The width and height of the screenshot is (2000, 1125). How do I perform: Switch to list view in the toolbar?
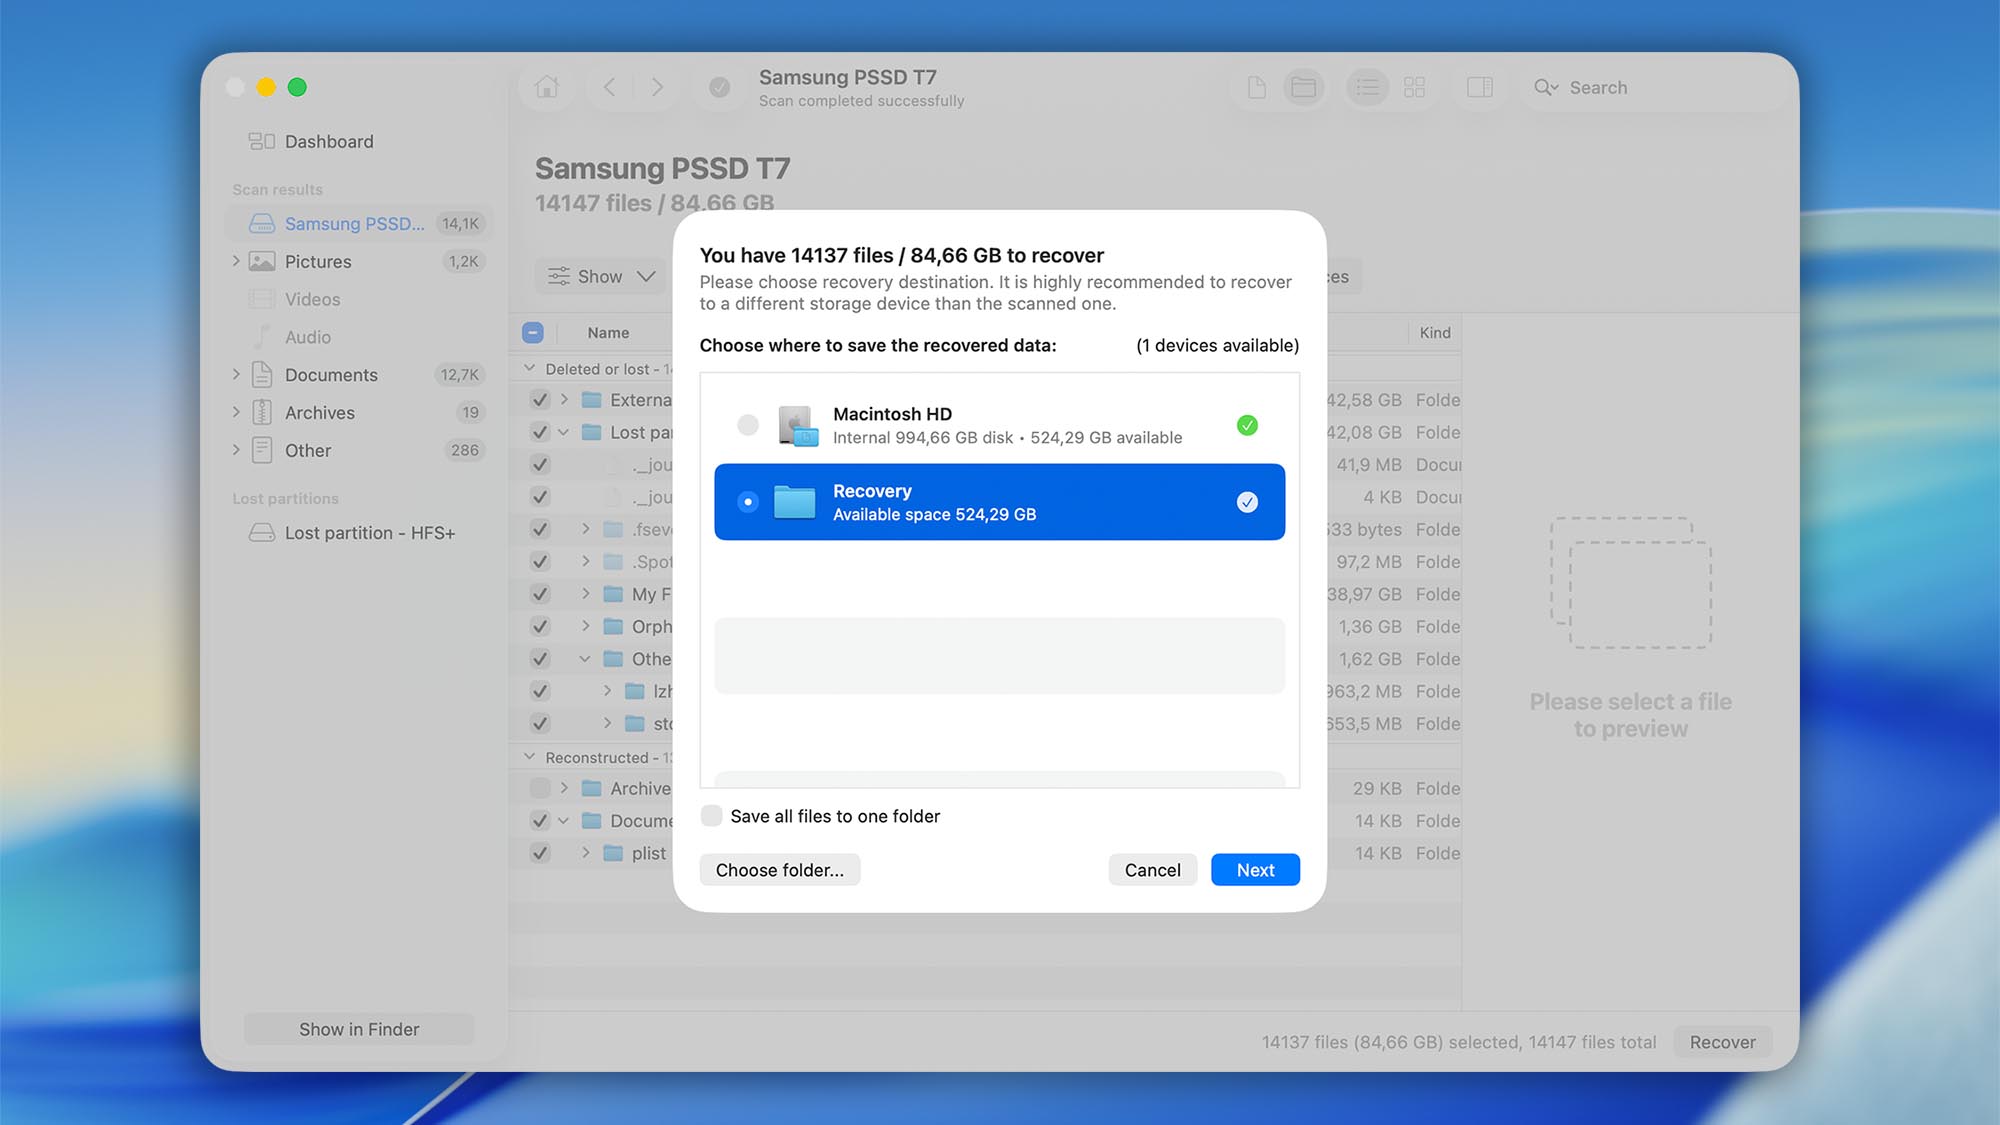tap(1367, 87)
